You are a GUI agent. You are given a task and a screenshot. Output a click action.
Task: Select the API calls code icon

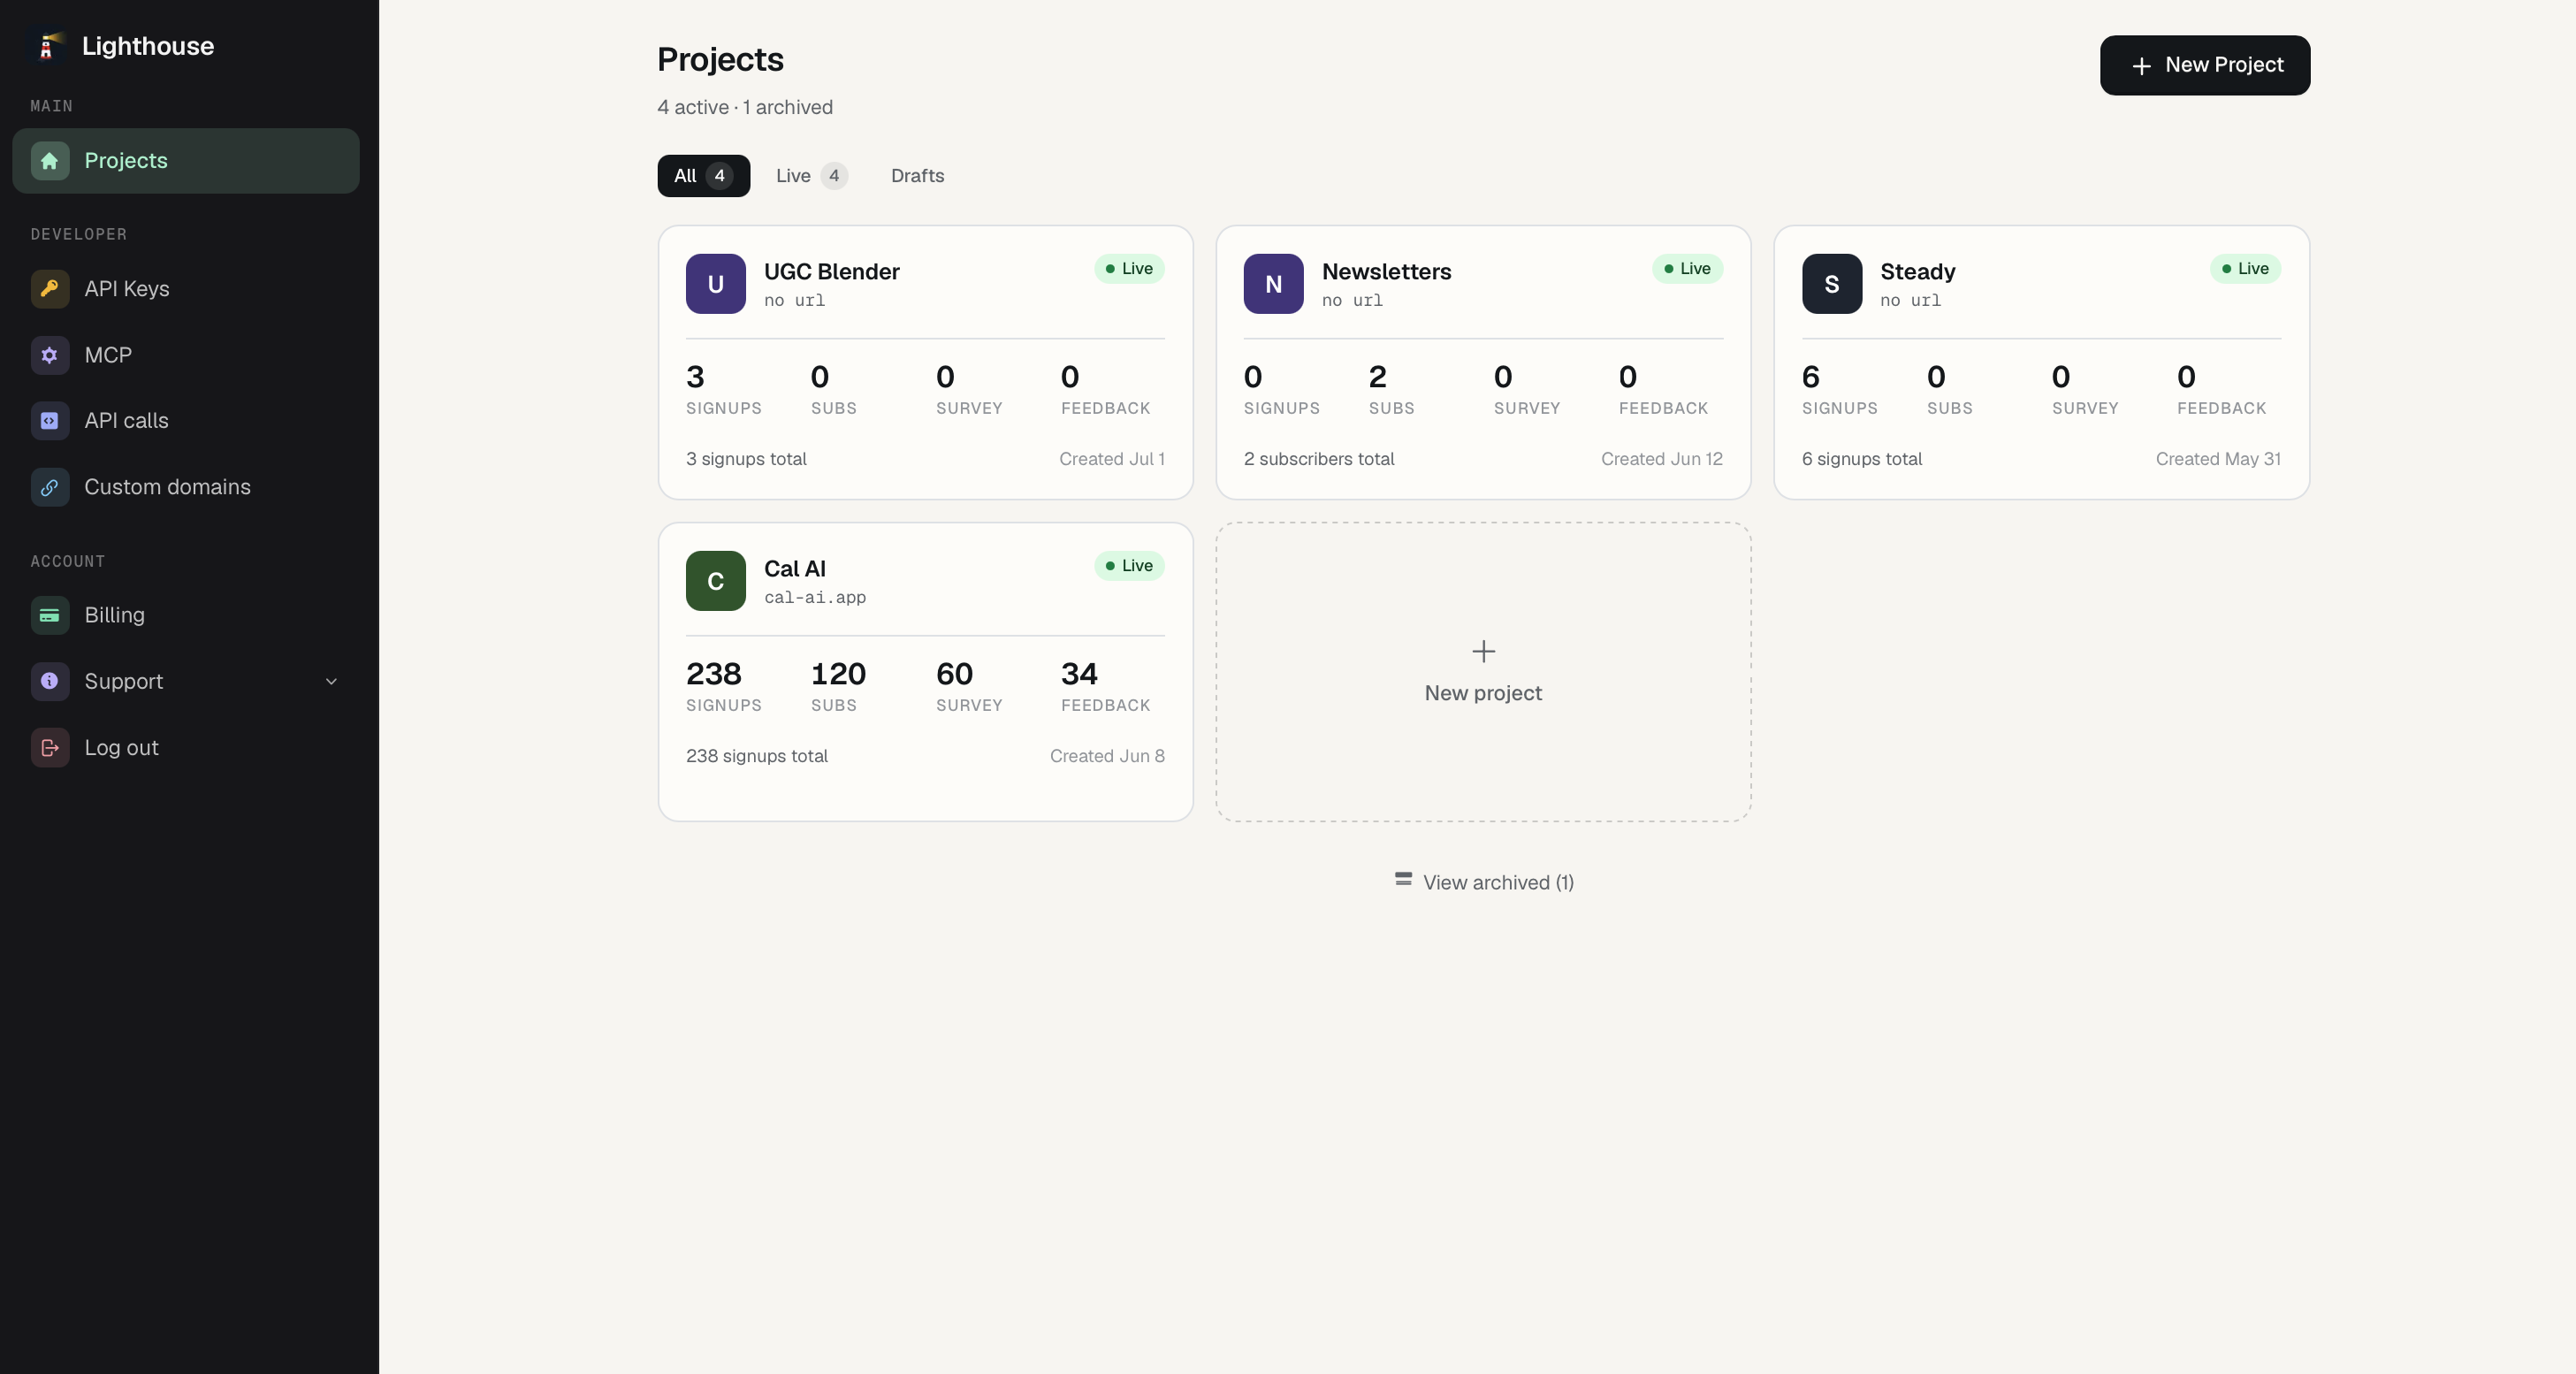49,421
